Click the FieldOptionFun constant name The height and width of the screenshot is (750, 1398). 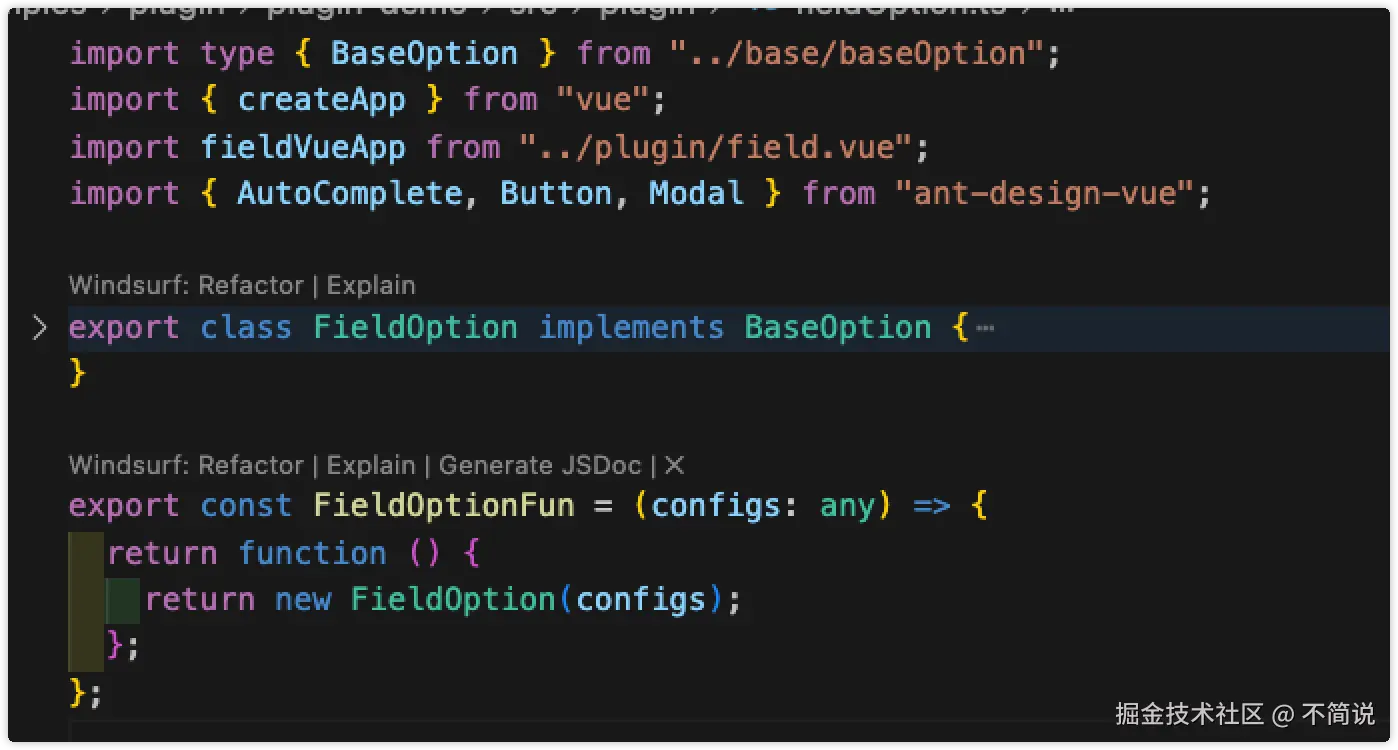point(443,506)
